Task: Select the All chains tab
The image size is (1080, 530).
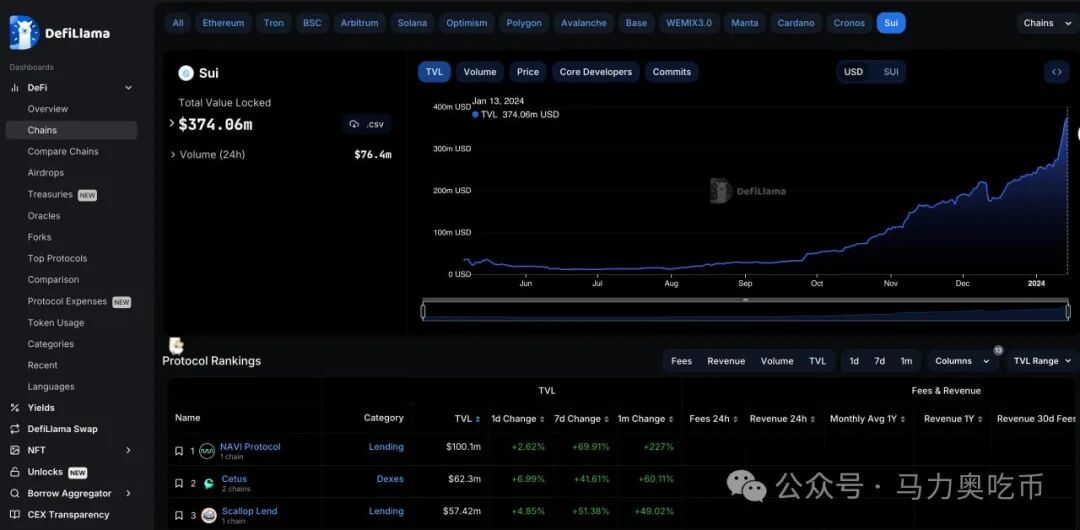Action: [x=178, y=23]
